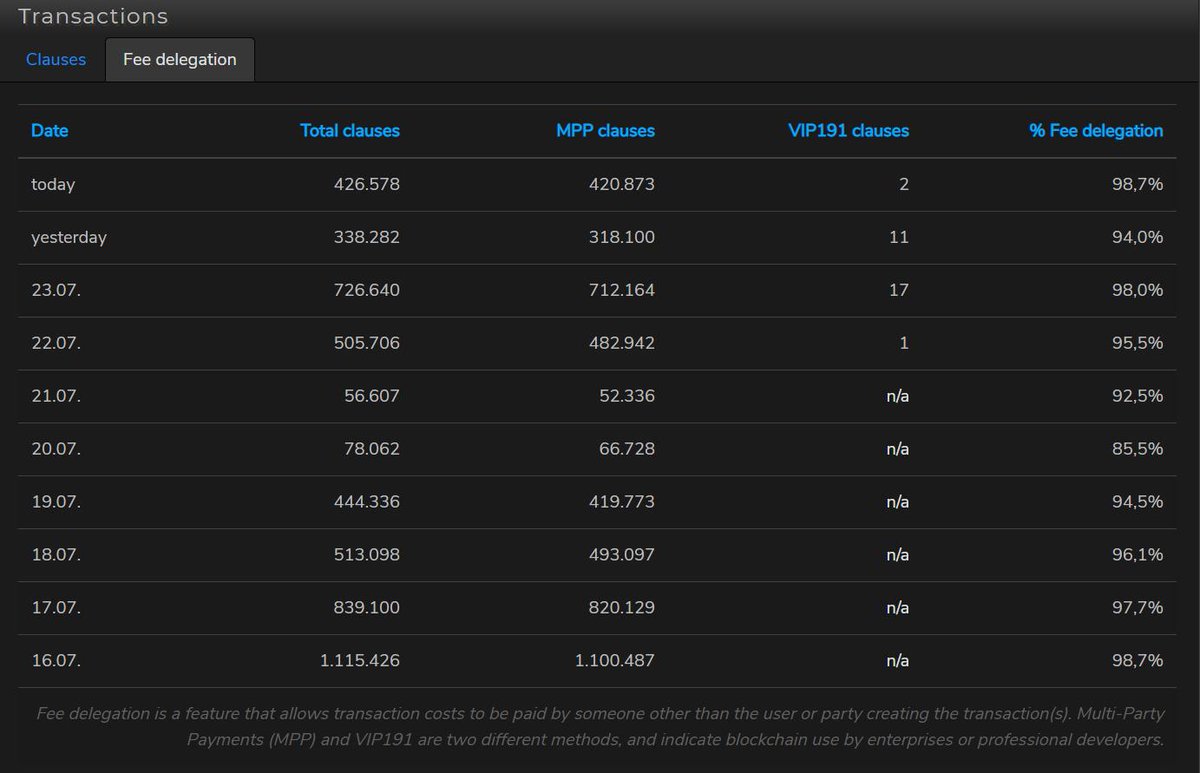Viewport: 1200px width, 773px height.
Task: Click VIP191 value 1 in 22.07. row
Action: 904,343
